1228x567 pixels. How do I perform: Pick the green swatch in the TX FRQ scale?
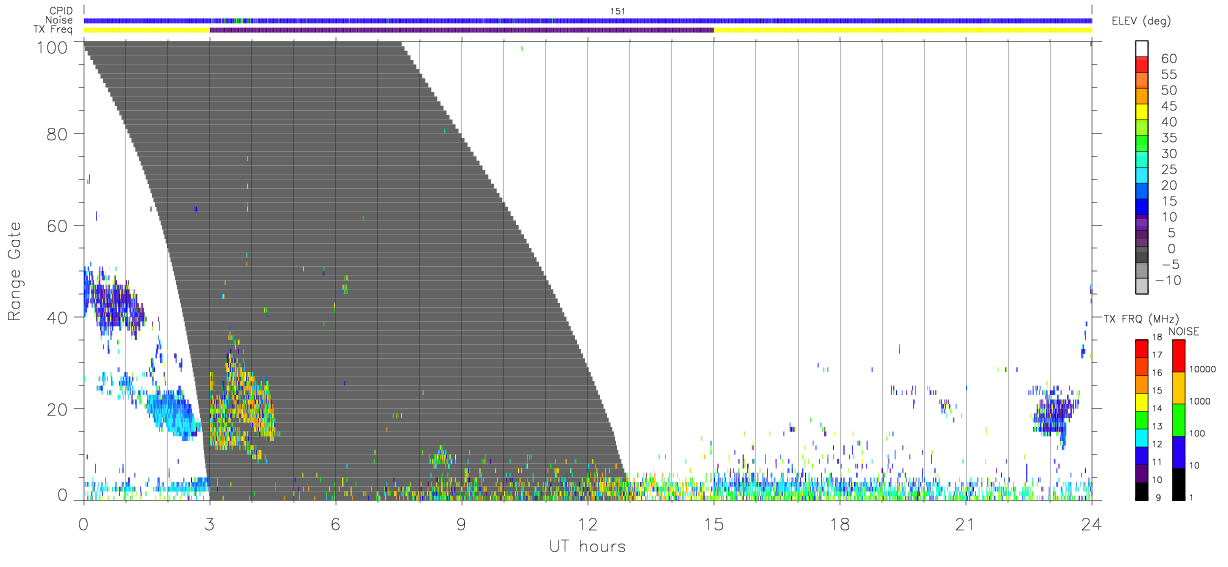(x=1142, y=420)
